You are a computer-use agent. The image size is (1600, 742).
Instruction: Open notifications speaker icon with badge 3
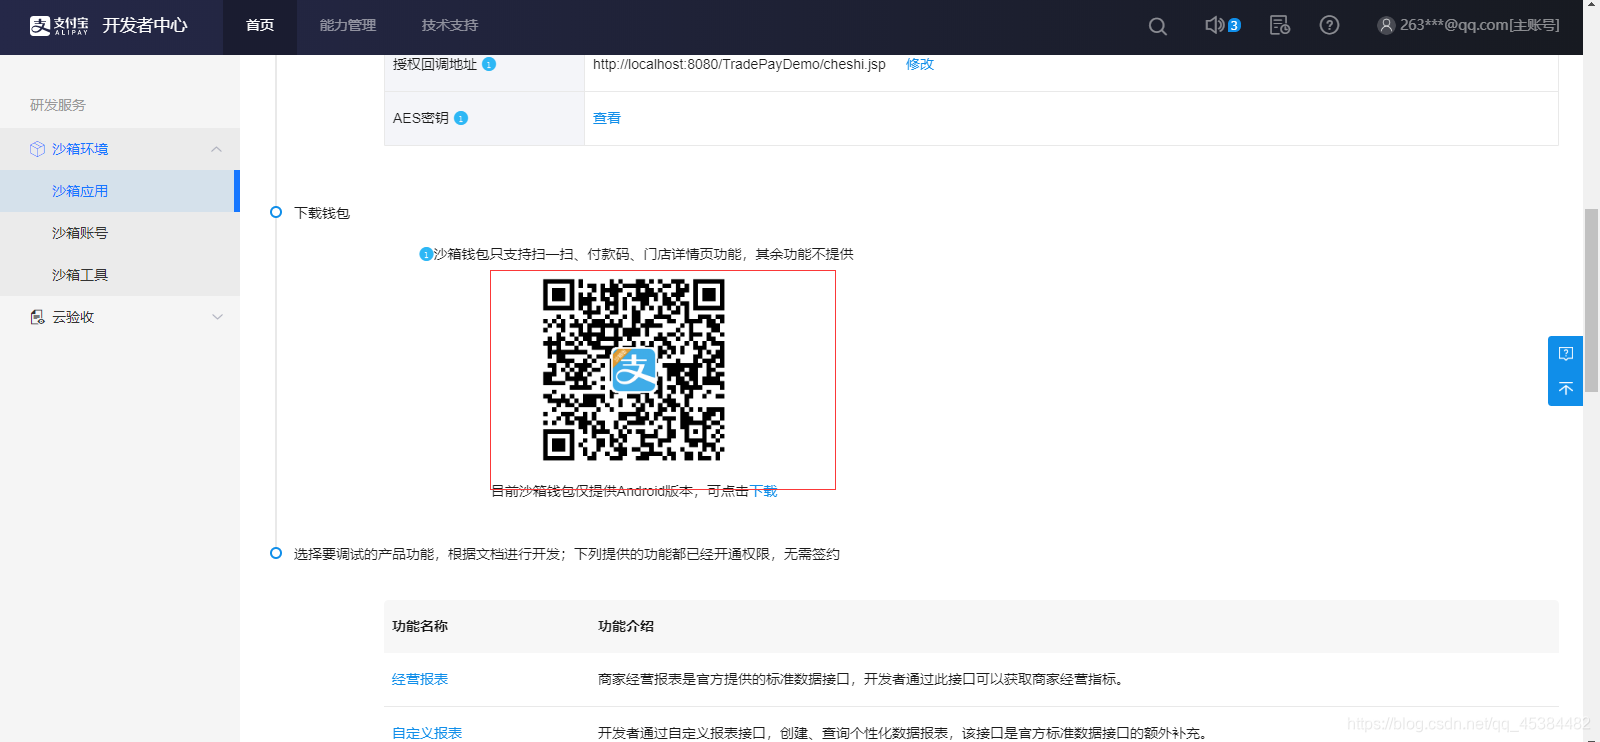1221,25
